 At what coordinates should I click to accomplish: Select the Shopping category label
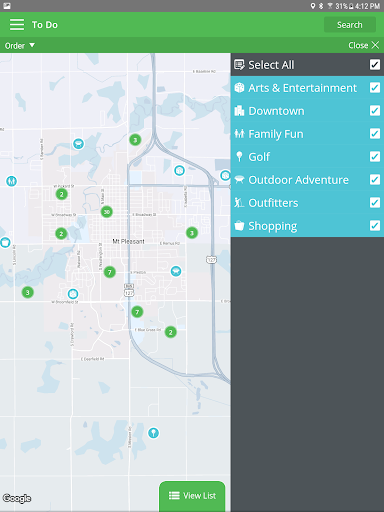273,226
